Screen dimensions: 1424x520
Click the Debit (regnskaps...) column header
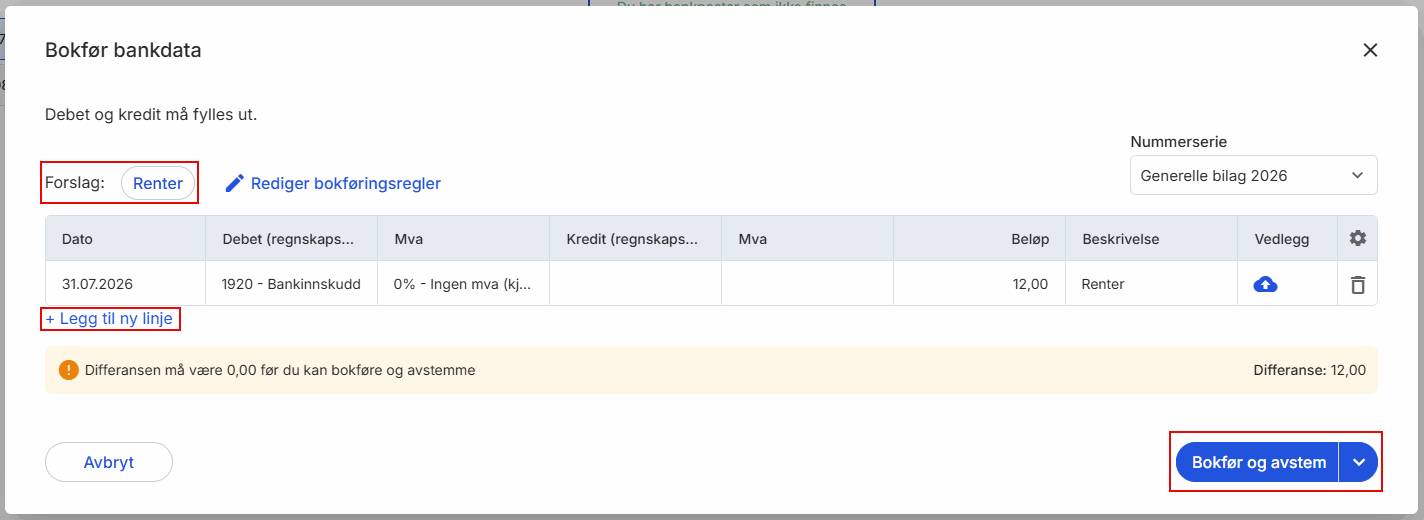coord(291,239)
